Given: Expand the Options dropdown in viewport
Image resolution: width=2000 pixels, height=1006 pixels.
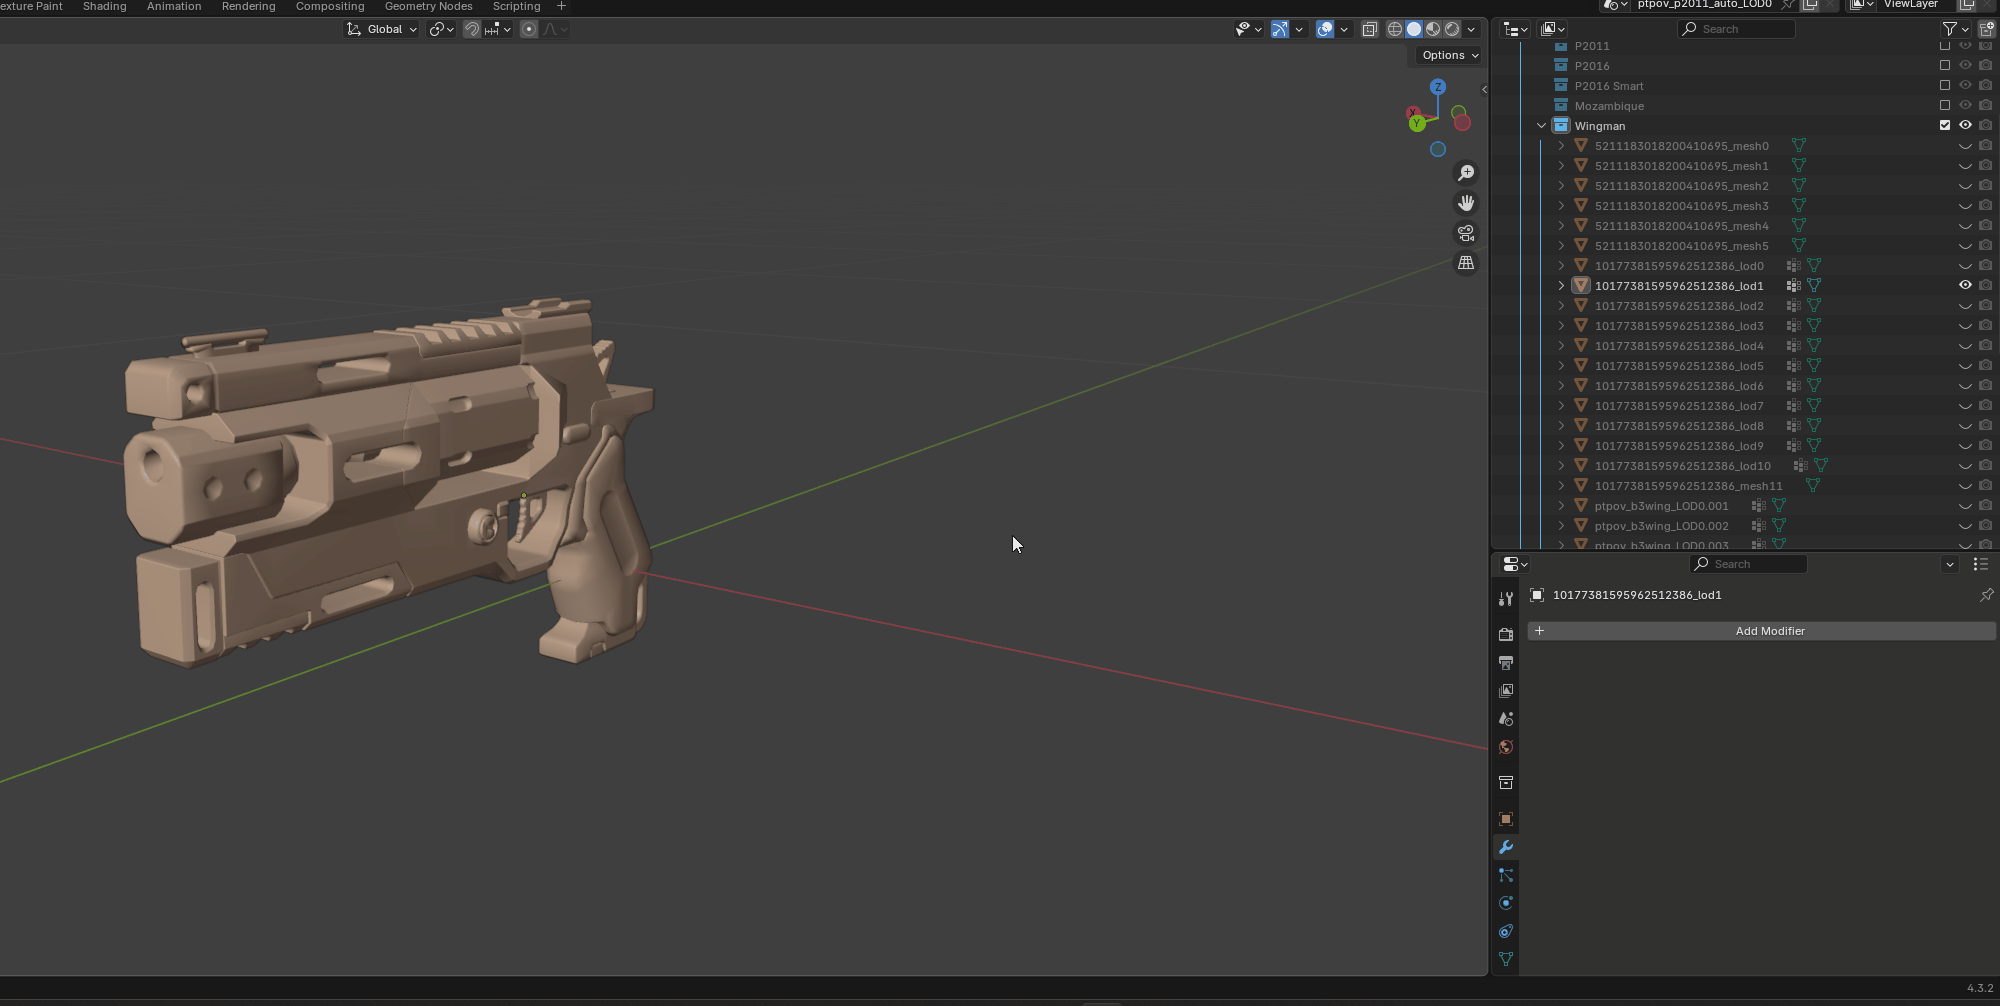Looking at the screenshot, I should coord(1450,55).
